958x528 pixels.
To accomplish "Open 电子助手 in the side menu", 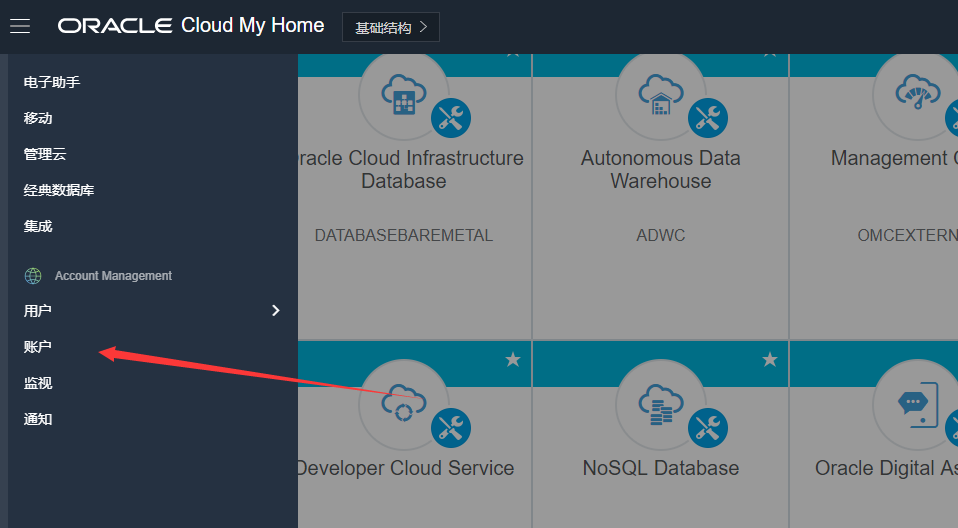I will click(x=52, y=82).
